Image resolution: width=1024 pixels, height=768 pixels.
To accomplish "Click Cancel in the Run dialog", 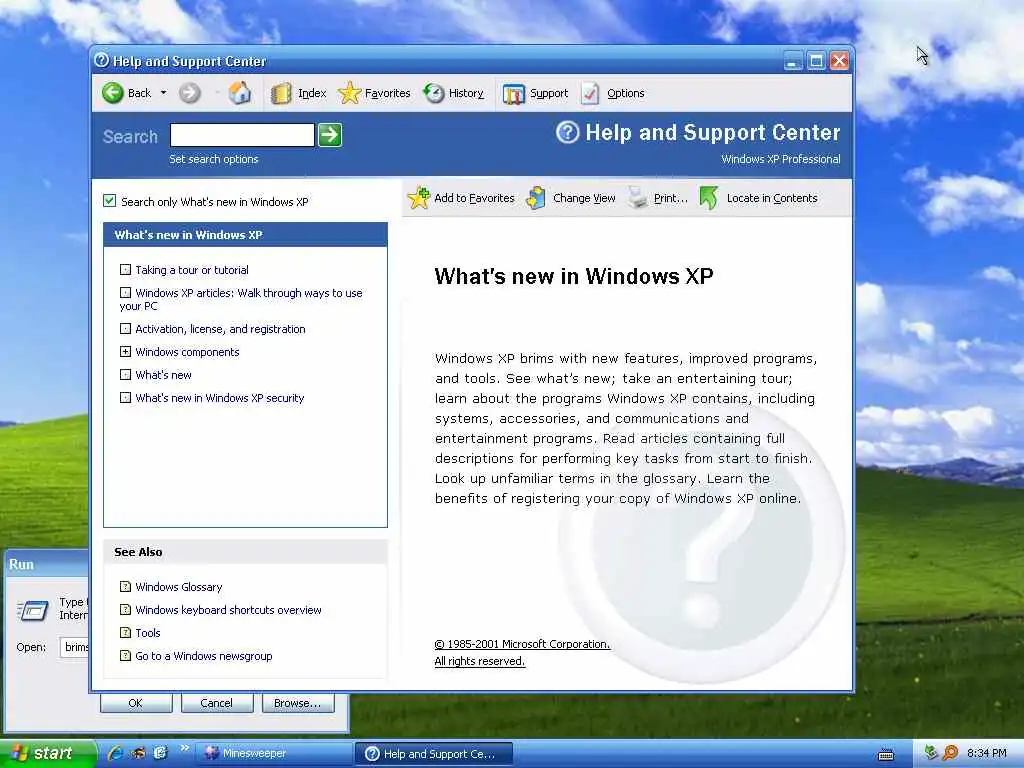I will 216,703.
